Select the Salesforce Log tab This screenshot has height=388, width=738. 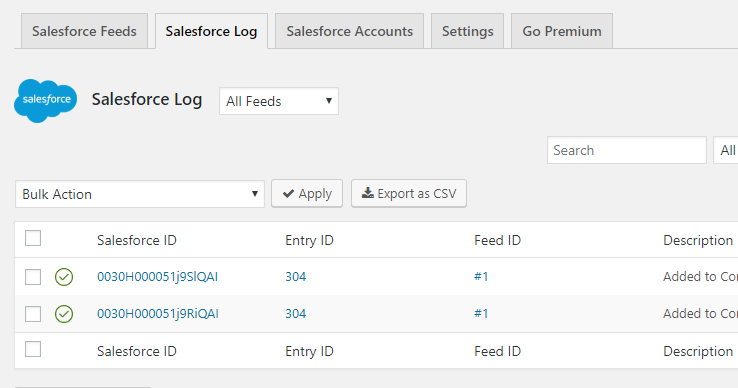point(211,31)
